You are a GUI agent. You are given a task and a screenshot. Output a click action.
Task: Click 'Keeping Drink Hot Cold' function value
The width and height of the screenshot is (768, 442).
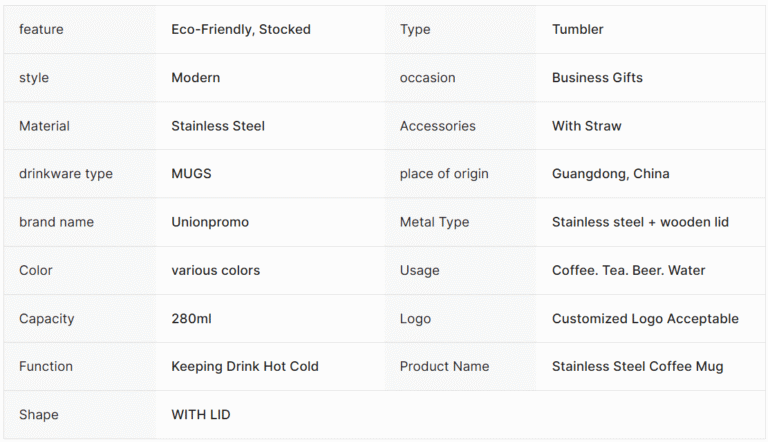tap(245, 367)
